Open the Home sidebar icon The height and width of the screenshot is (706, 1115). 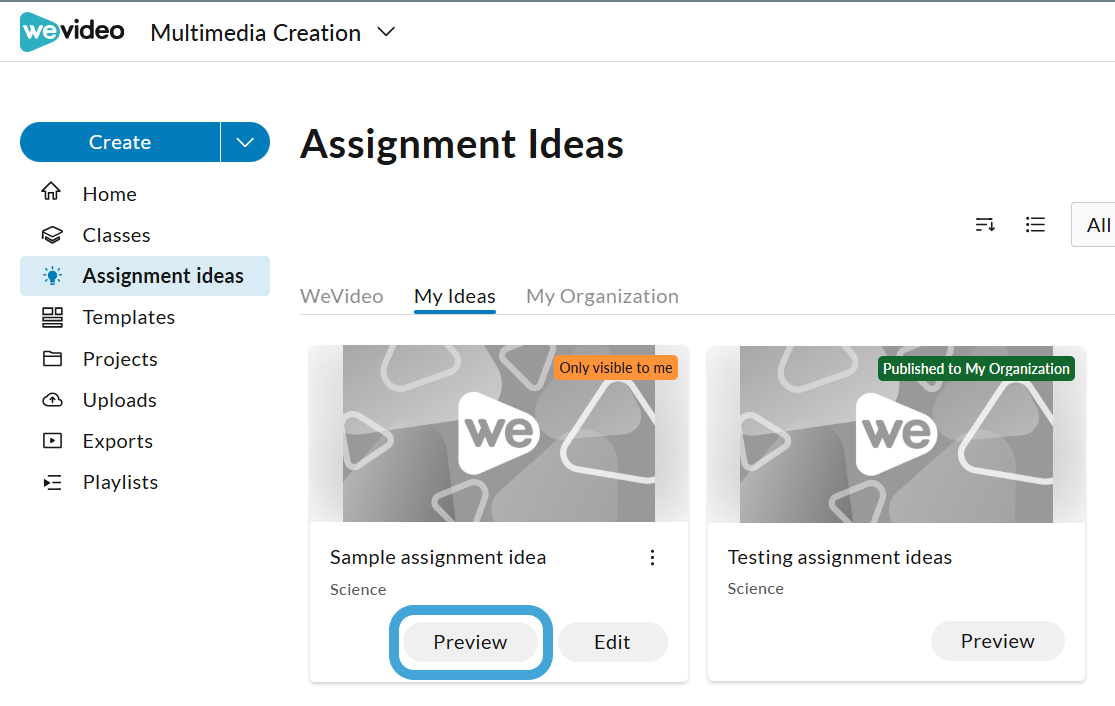51,192
